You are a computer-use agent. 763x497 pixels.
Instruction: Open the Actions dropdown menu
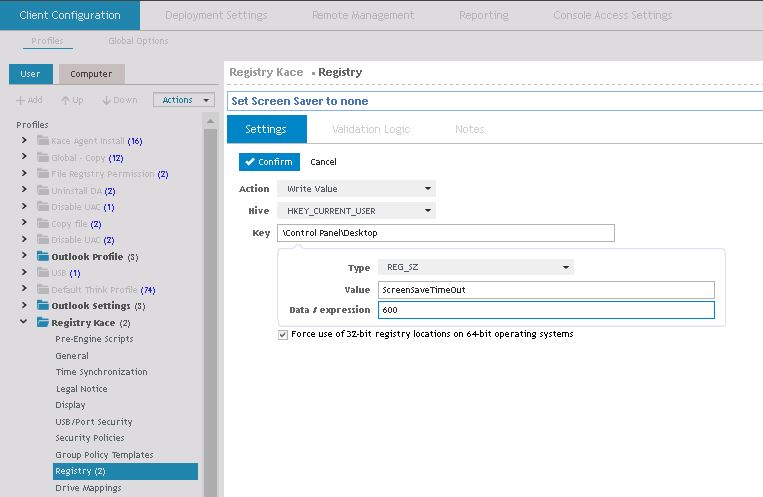tap(184, 100)
